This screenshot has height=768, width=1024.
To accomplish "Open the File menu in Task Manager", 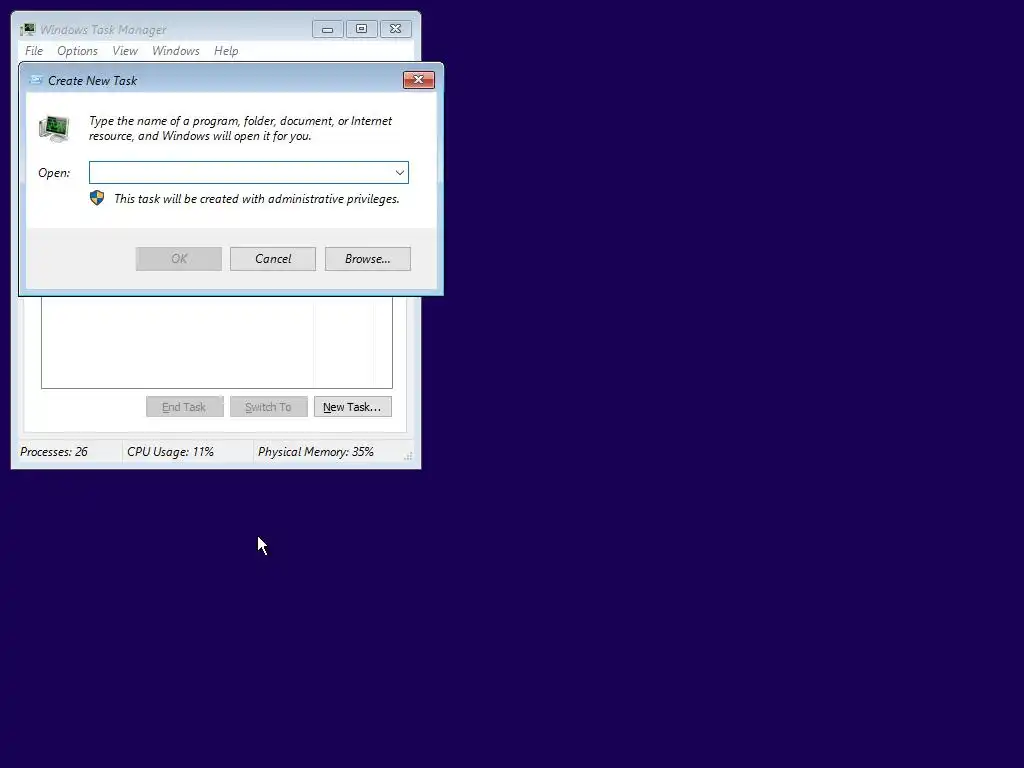I will (x=34, y=51).
